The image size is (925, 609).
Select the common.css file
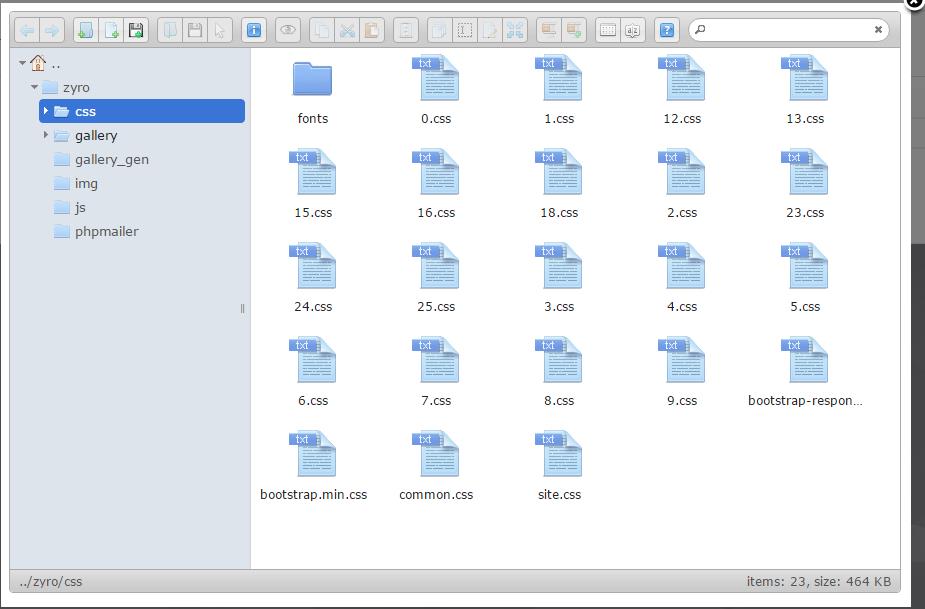click(436, 465)
